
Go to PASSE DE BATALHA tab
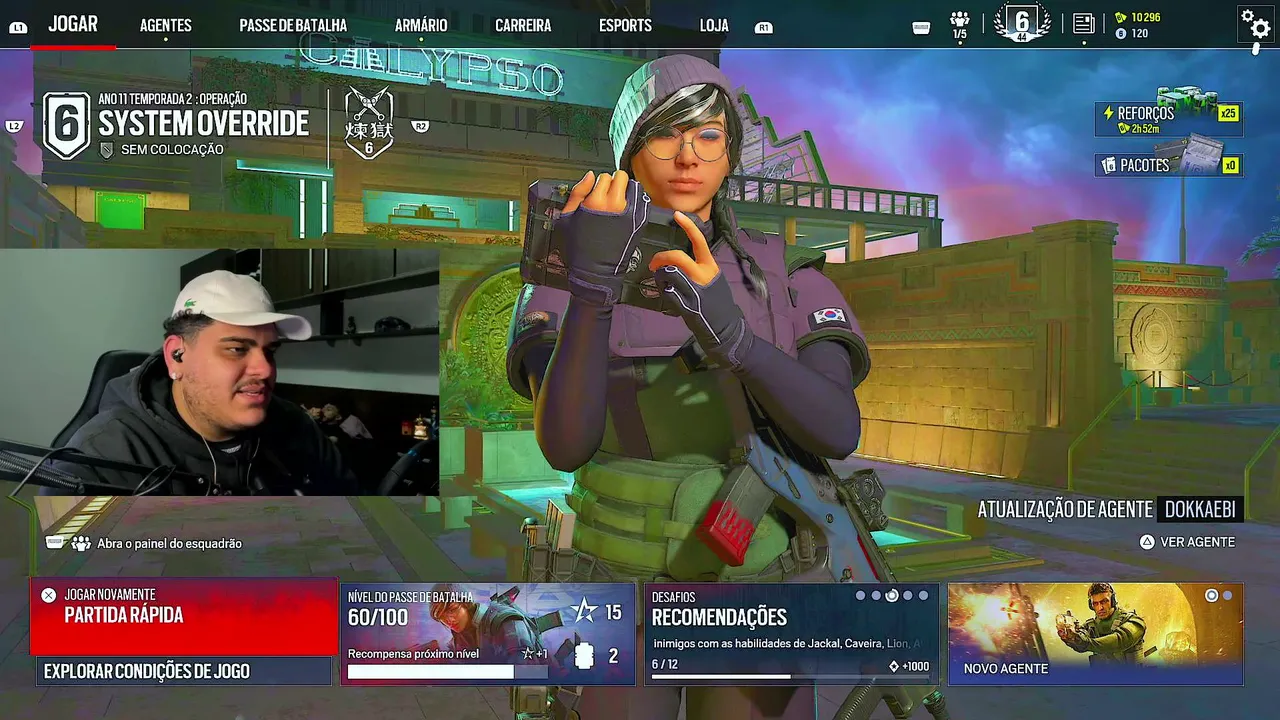point(293,26)
